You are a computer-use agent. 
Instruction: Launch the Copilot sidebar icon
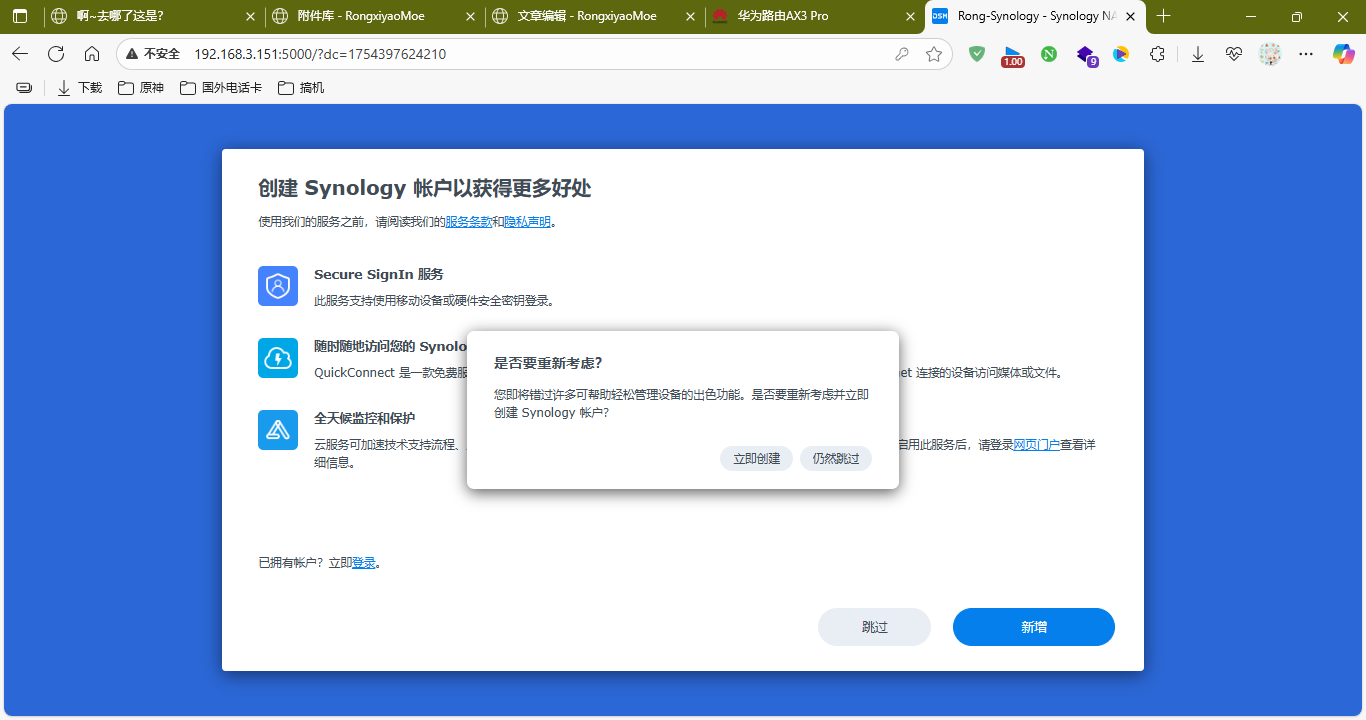tap(1343, 54)
